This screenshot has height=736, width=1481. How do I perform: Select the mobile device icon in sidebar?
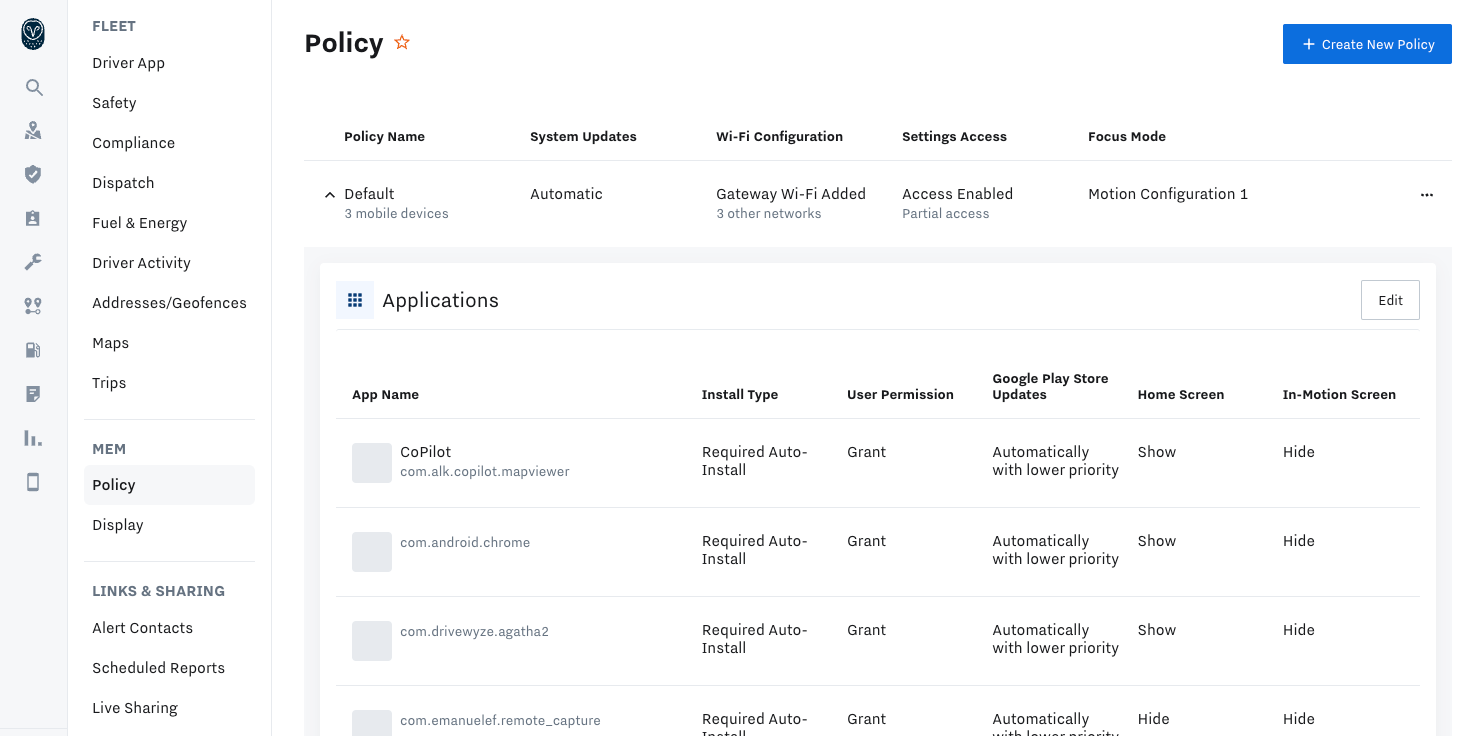pyautogui.click(x=33, y=481)
